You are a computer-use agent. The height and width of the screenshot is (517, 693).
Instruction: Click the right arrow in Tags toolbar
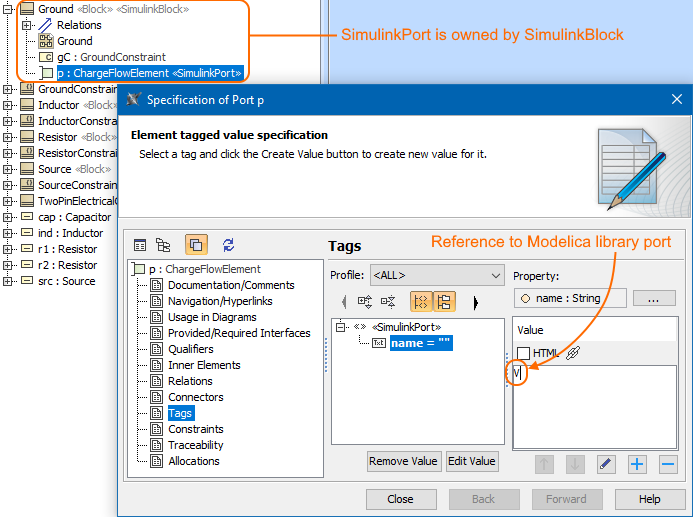click(x=476, y=303)
